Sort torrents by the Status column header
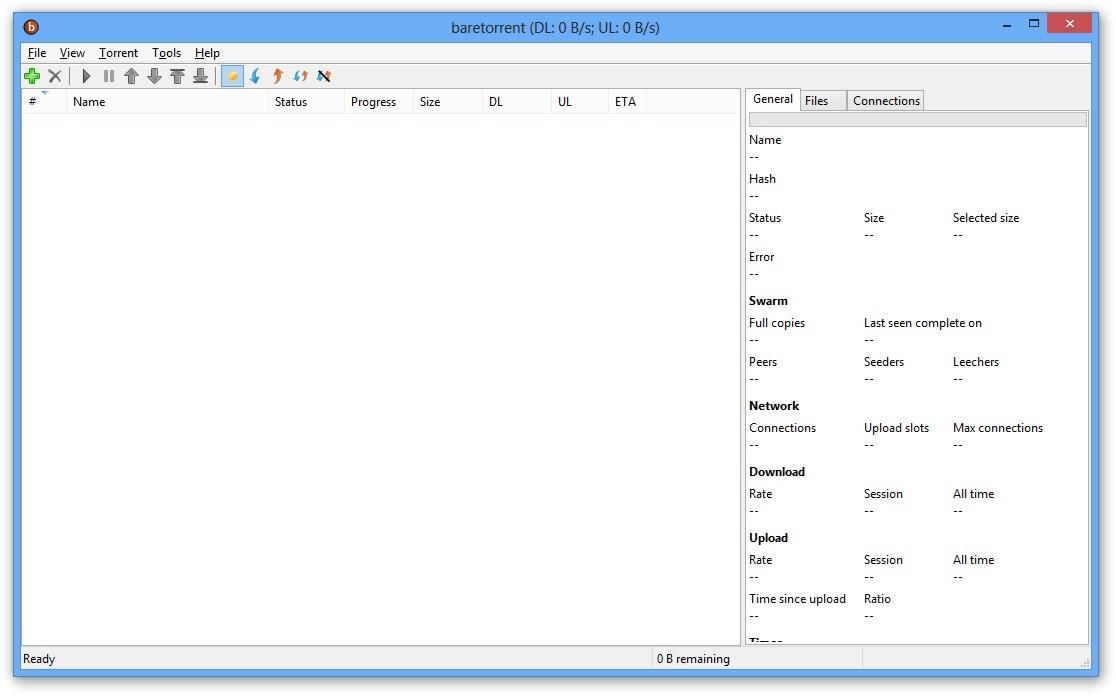Screen dimensions: 1116x696 307,102
